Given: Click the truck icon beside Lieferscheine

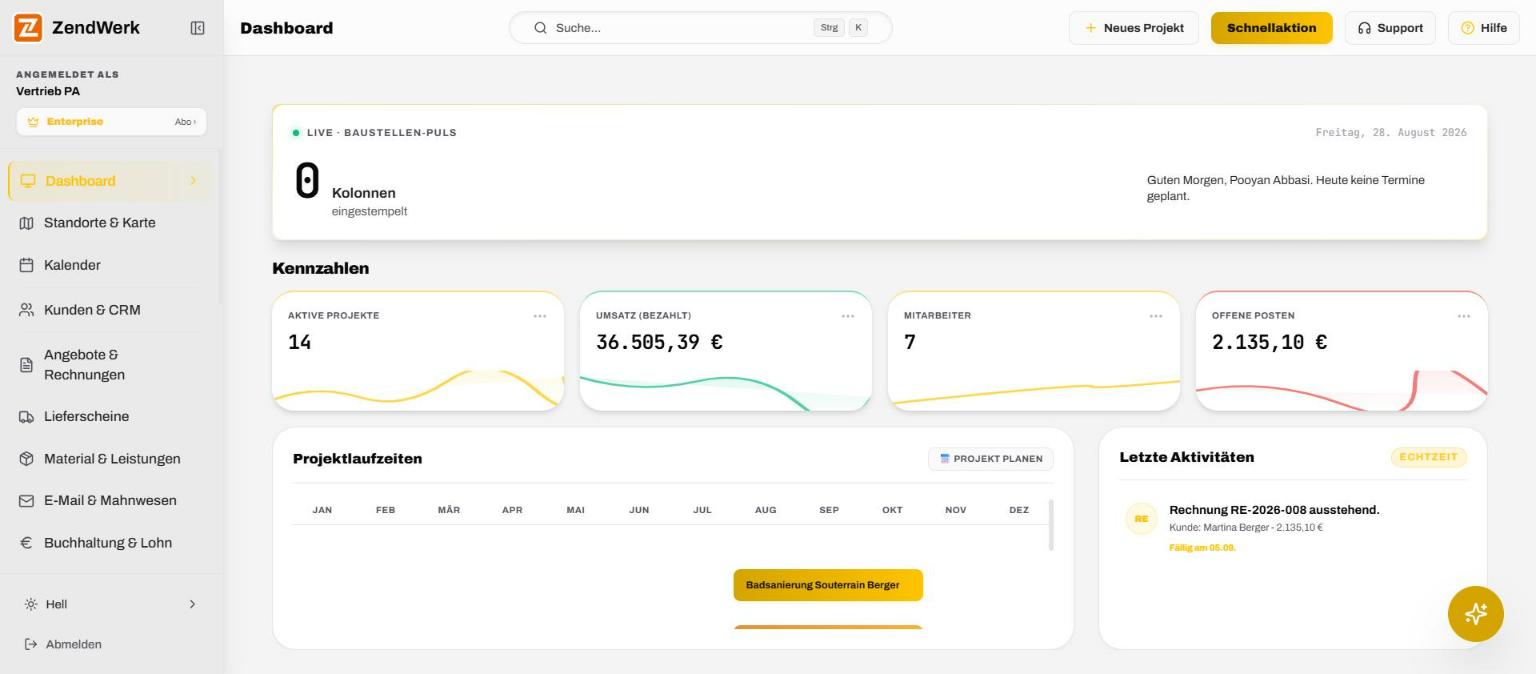Looking at the screenshot, I should [x=27, y=417].
